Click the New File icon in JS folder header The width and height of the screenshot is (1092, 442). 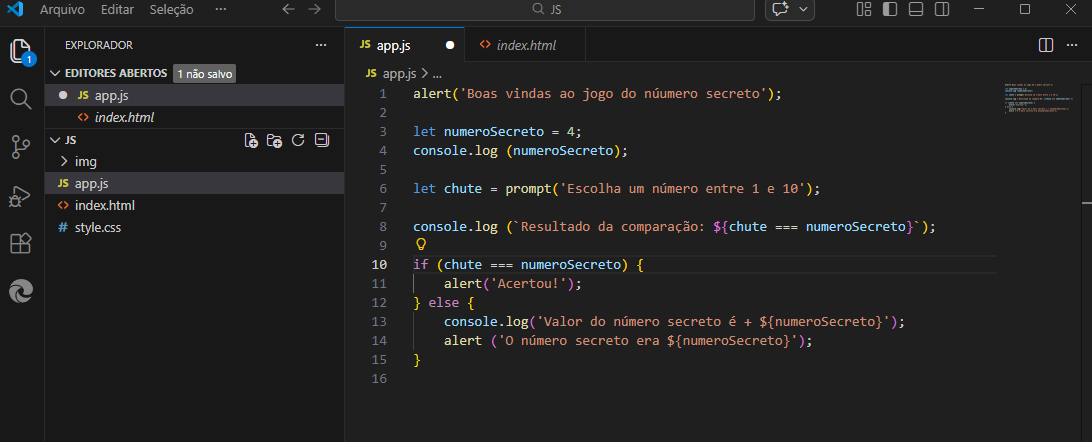(x=252, y=141)
